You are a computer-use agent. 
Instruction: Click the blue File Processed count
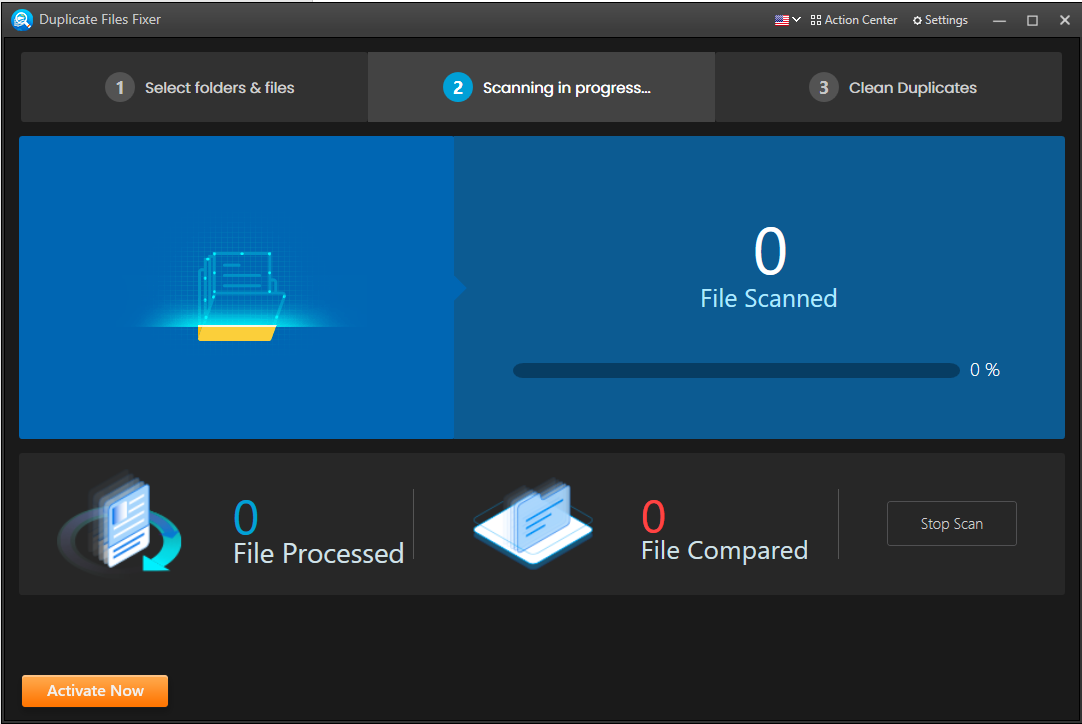[246, 518]
